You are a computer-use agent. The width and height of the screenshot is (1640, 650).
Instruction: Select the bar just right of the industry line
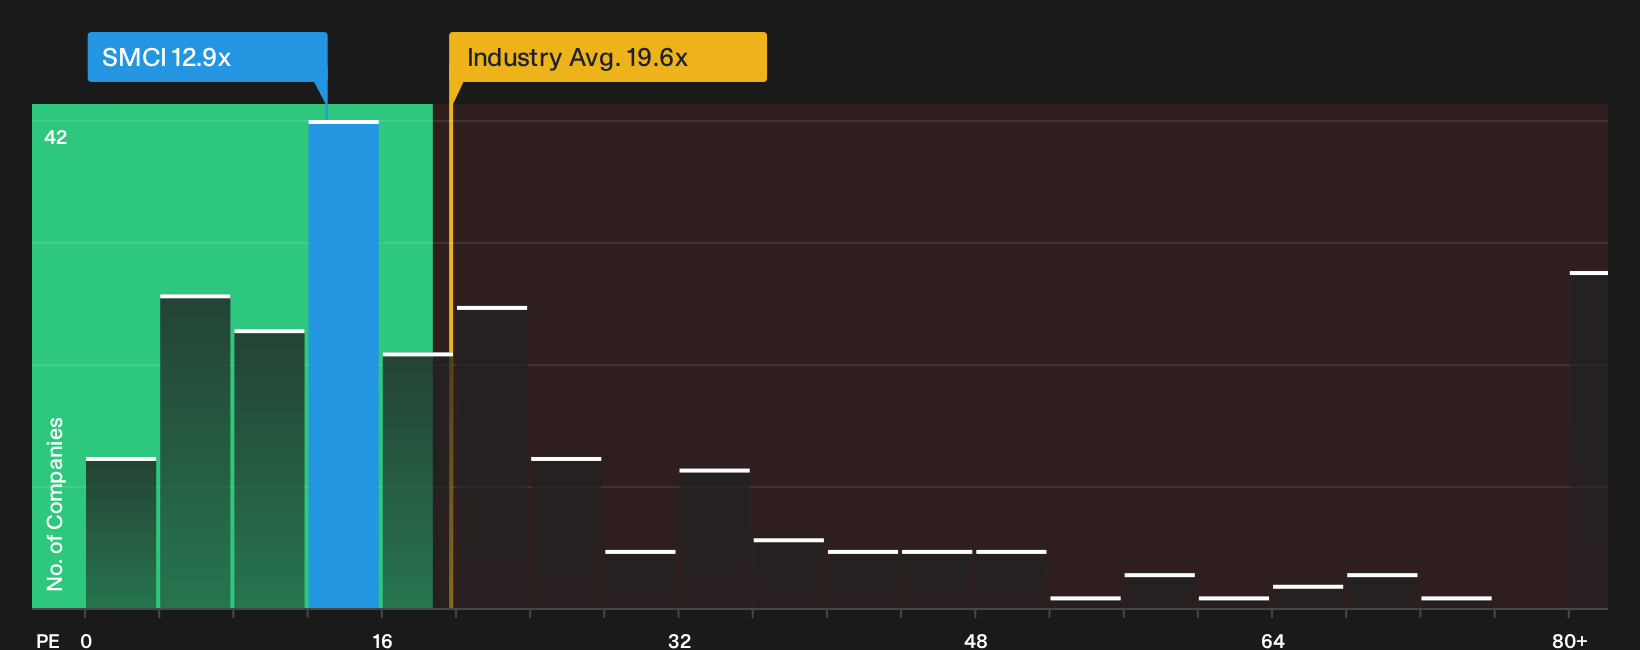tap(492, 457)
